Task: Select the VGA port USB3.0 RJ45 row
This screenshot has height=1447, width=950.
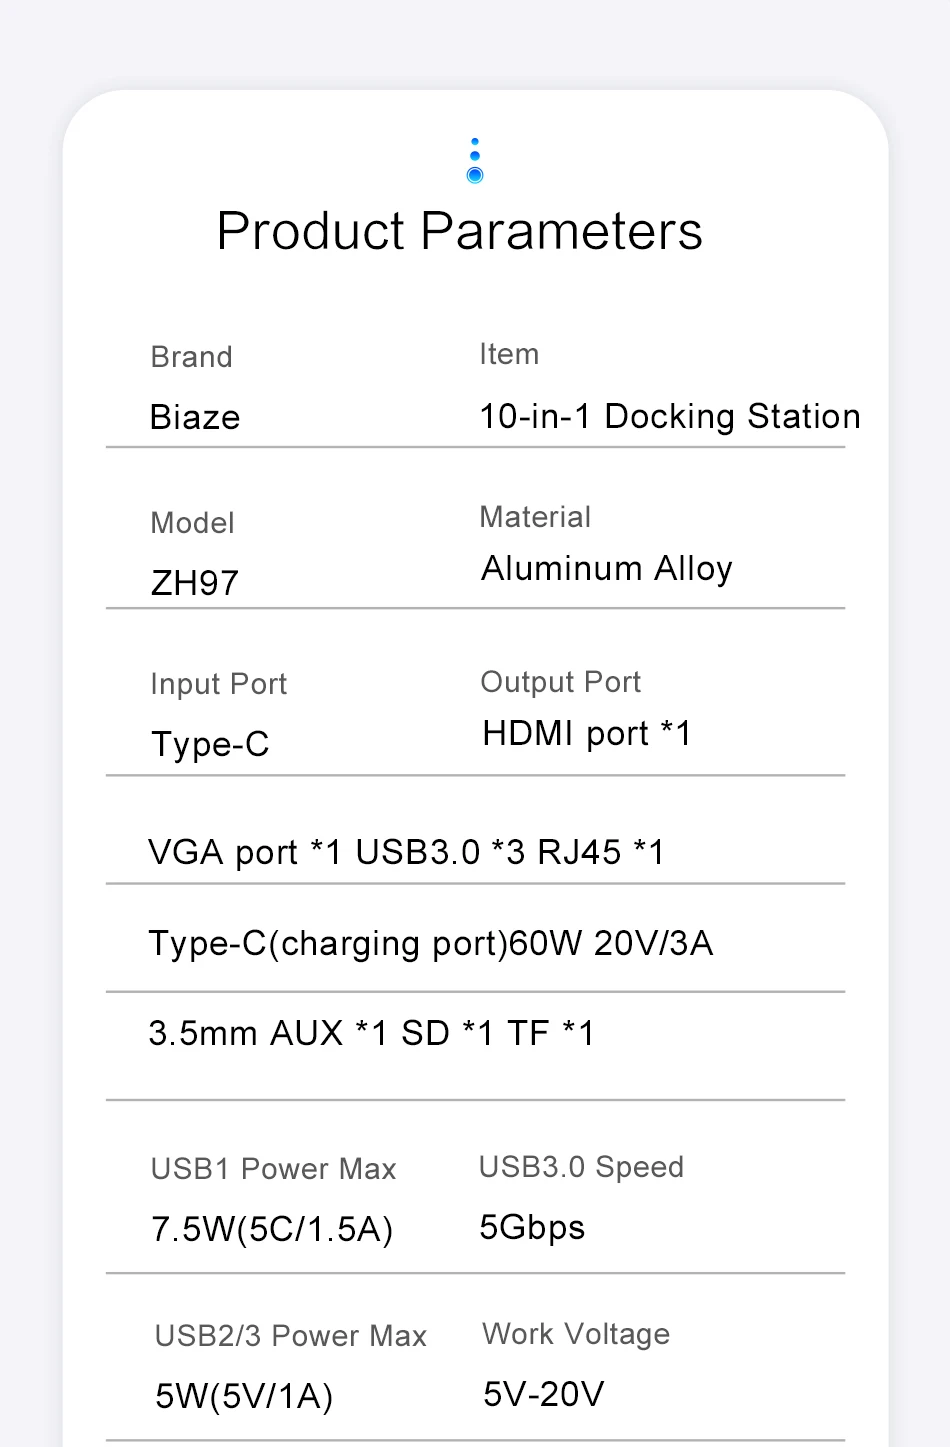Action: pos(407,852)
